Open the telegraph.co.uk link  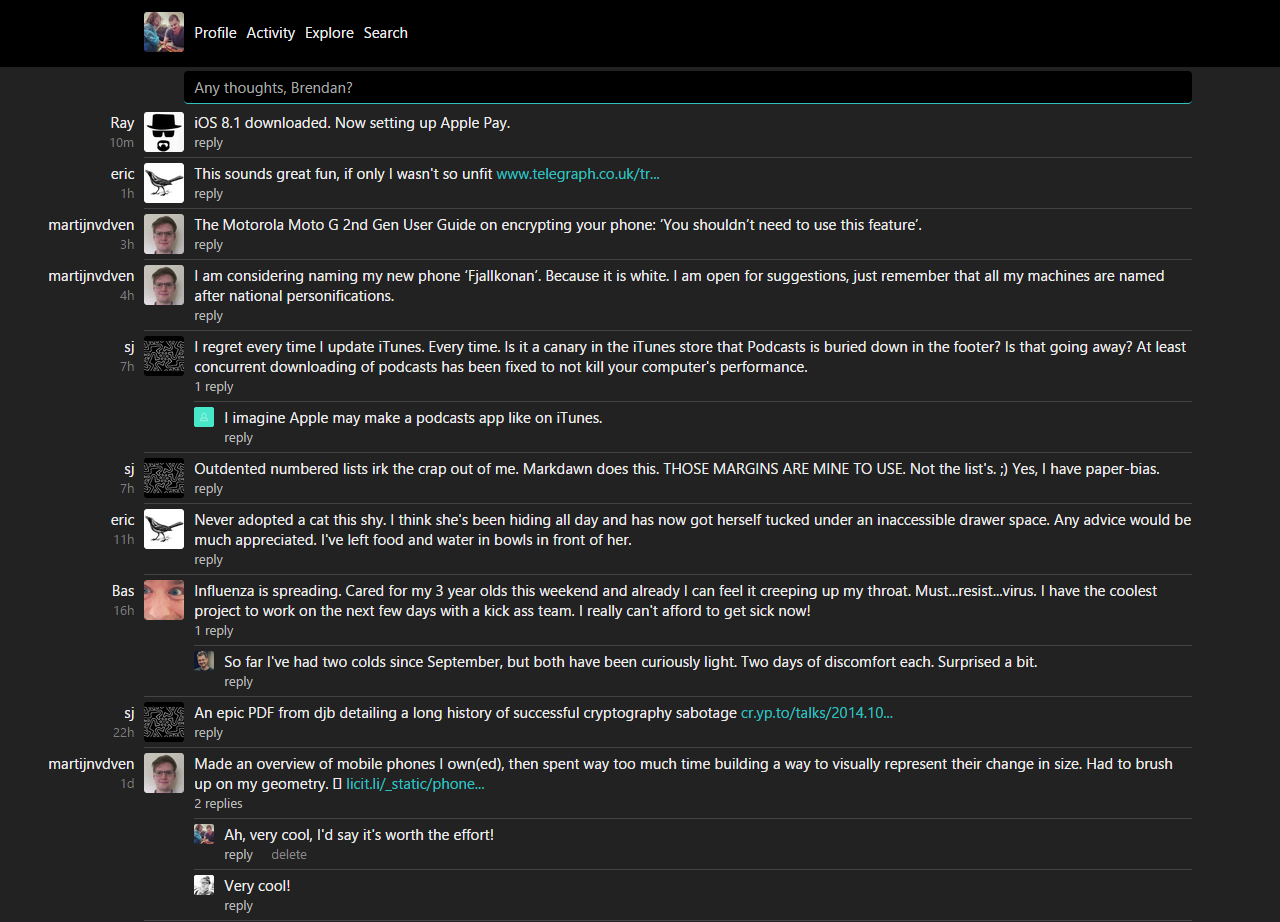(578, 174)
